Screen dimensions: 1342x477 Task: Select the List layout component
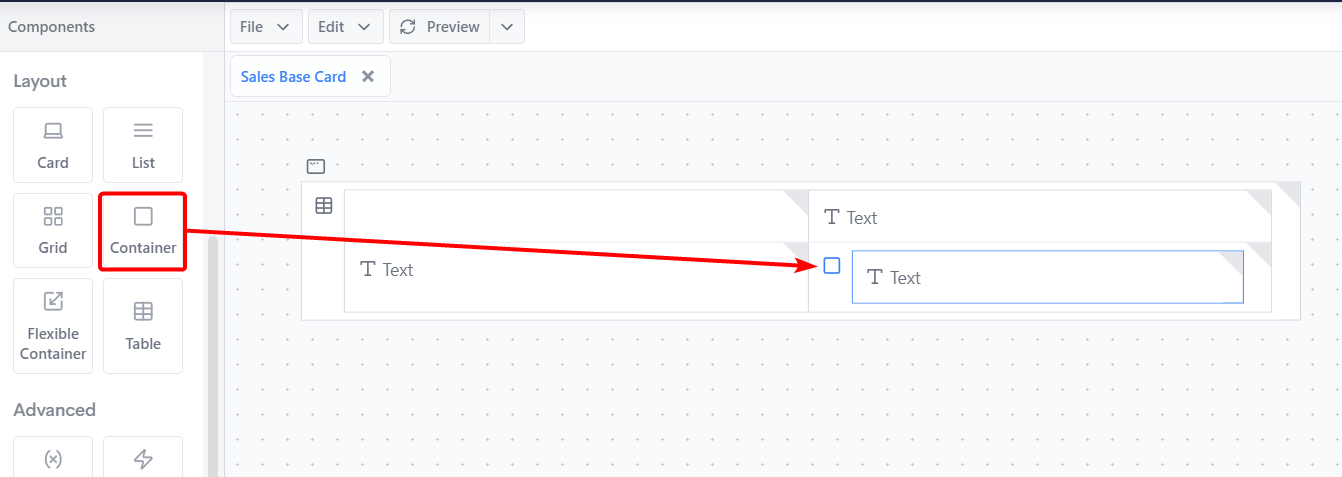143,145
